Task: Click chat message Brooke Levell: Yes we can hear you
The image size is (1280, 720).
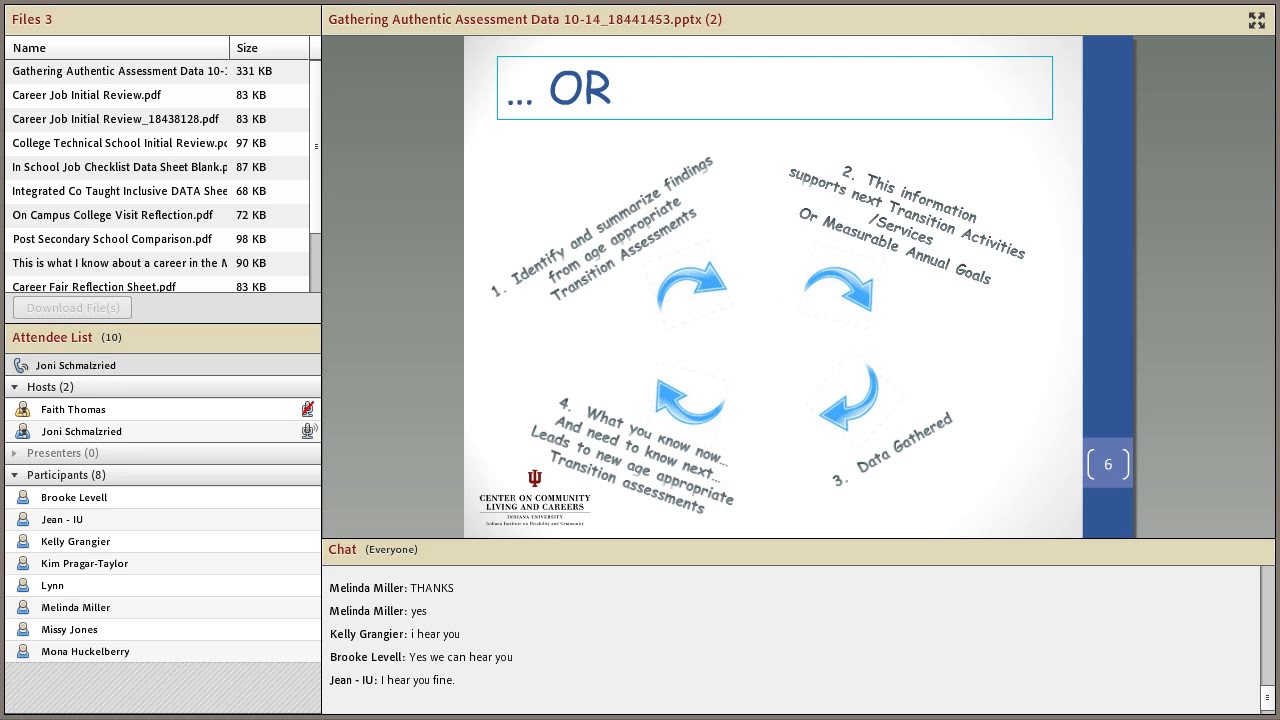Action: coord(421,657)
